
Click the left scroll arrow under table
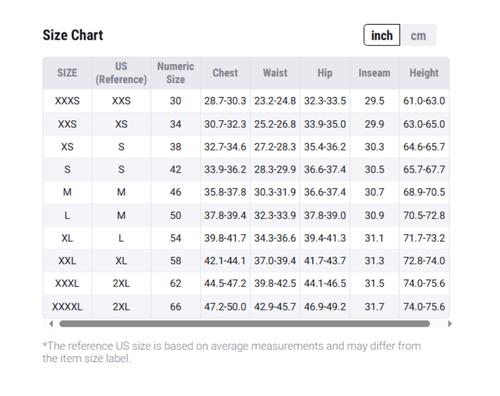(x=51, y=324)
